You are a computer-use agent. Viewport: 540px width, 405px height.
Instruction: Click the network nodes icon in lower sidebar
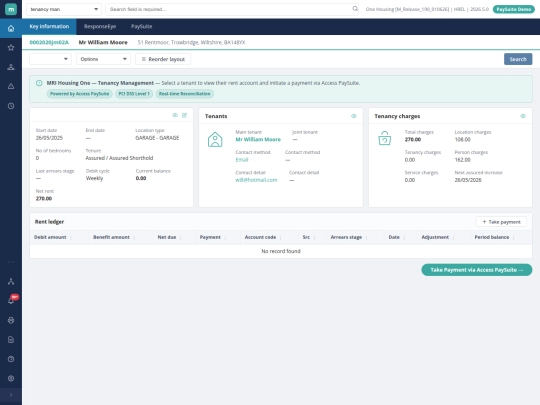click(11, 281)
